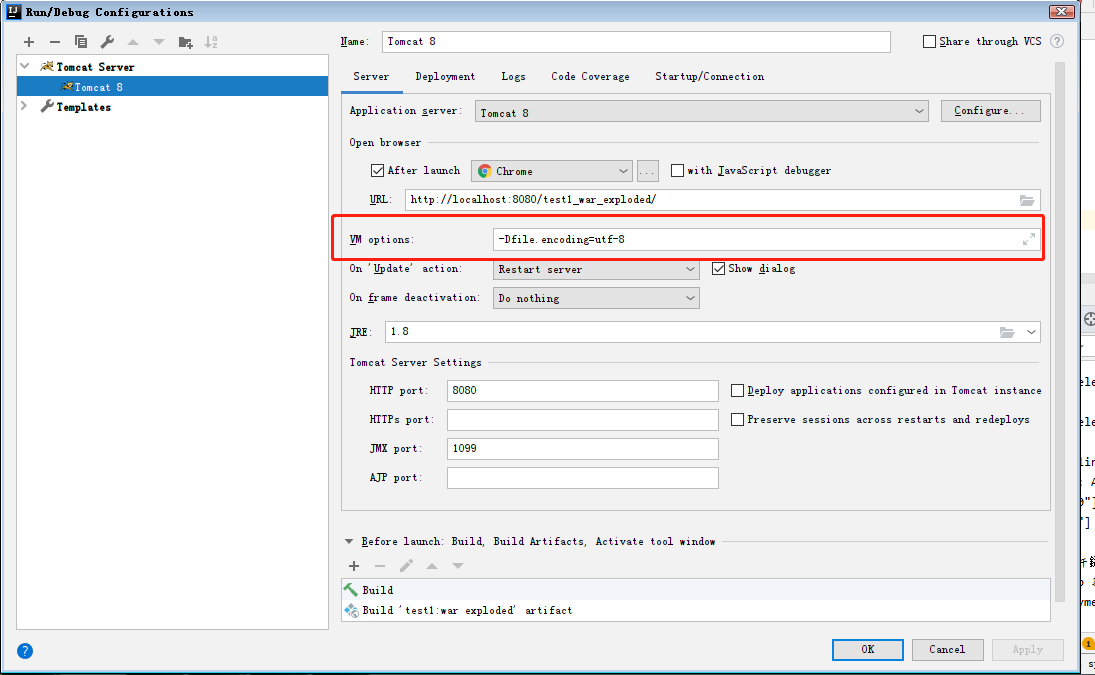Add new configuration with plus icon
The height and width of the screenshot is (675, 1095).
click(29, 43)
